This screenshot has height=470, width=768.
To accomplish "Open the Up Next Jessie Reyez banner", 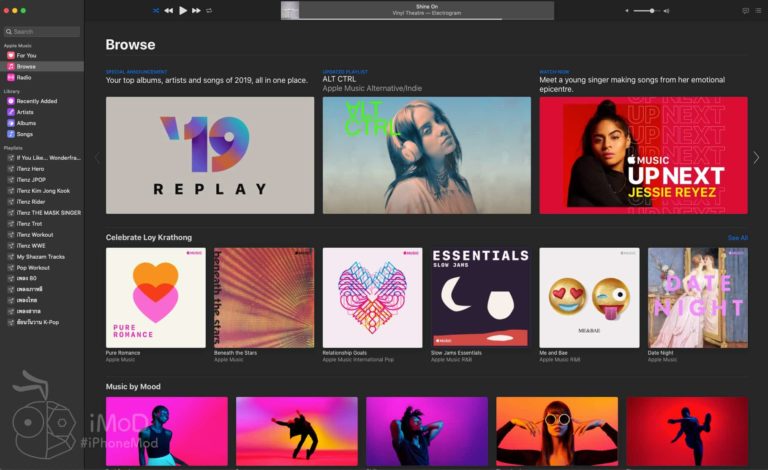I will click(x=644, y=155).
